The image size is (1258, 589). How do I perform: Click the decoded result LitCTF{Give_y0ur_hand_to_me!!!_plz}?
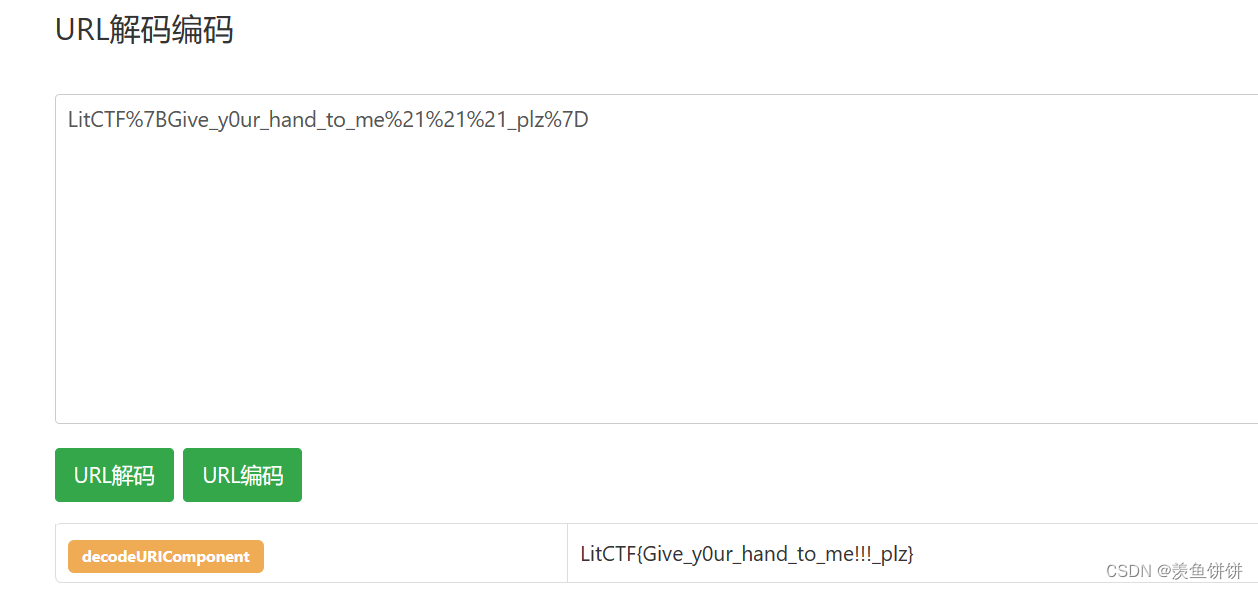coord(748,554)
